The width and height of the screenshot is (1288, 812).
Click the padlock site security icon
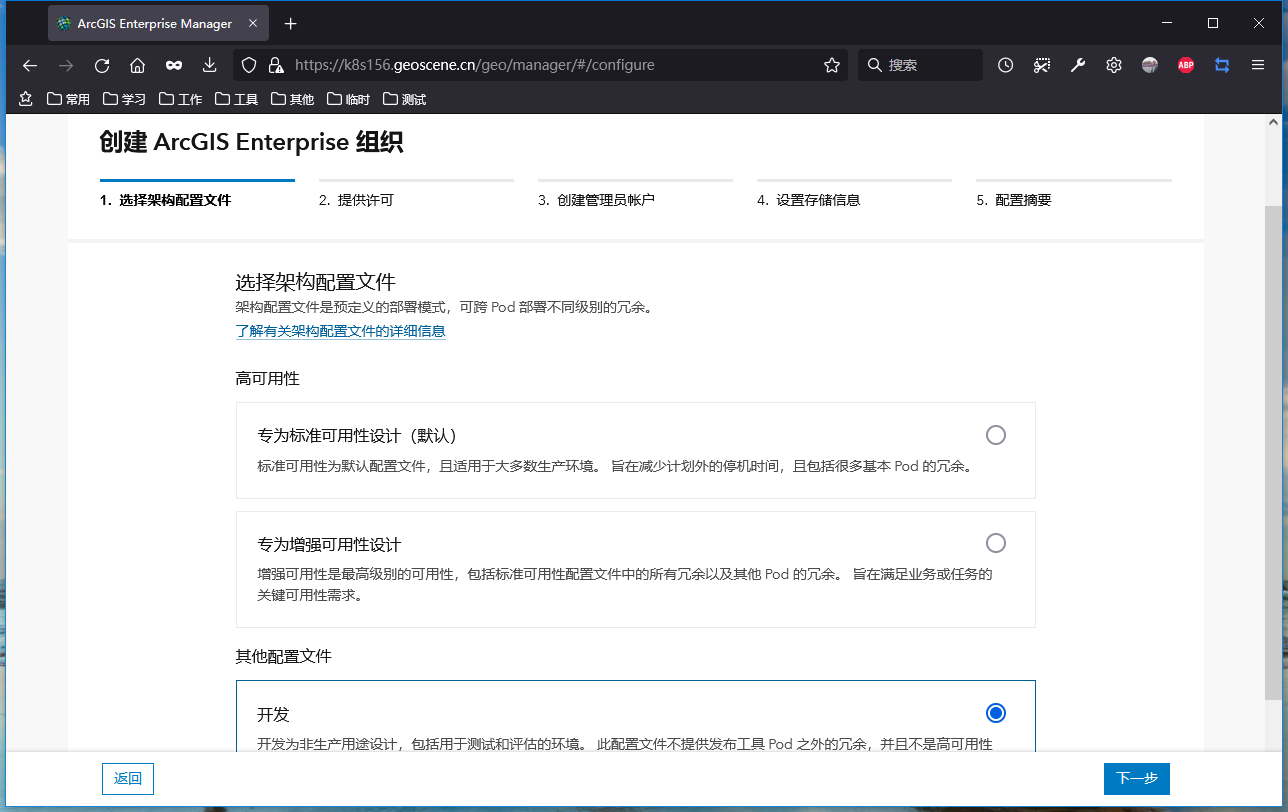pos(275,65)
